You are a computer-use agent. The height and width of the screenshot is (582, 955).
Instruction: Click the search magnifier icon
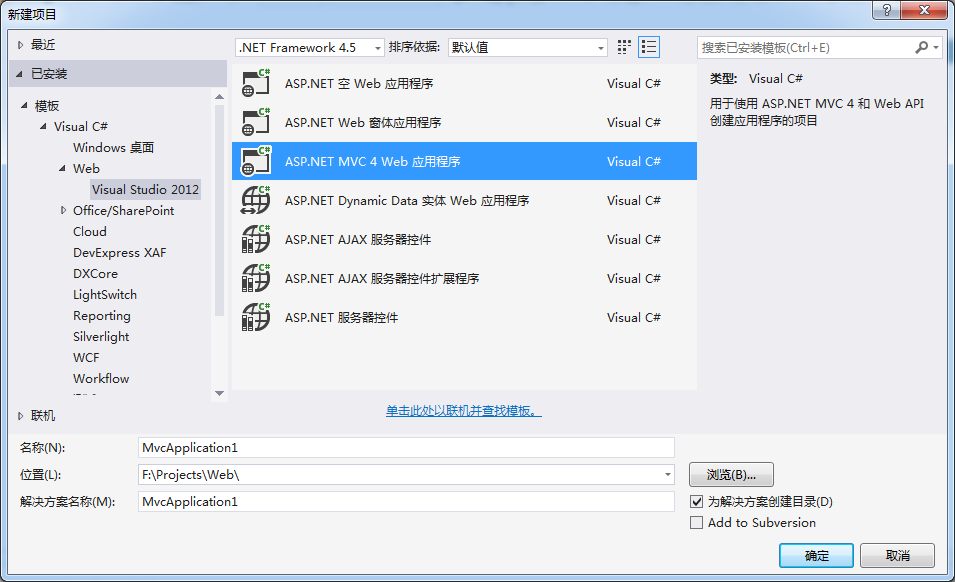(922, 47)
